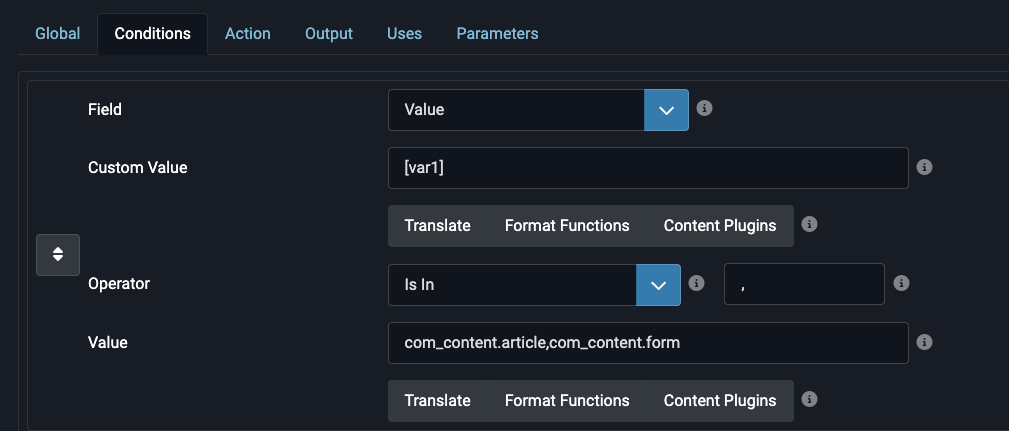Expand the Operator dropdown showing Is In
The height and width of the screenshot is (431, 1009).
coord(534,284)
